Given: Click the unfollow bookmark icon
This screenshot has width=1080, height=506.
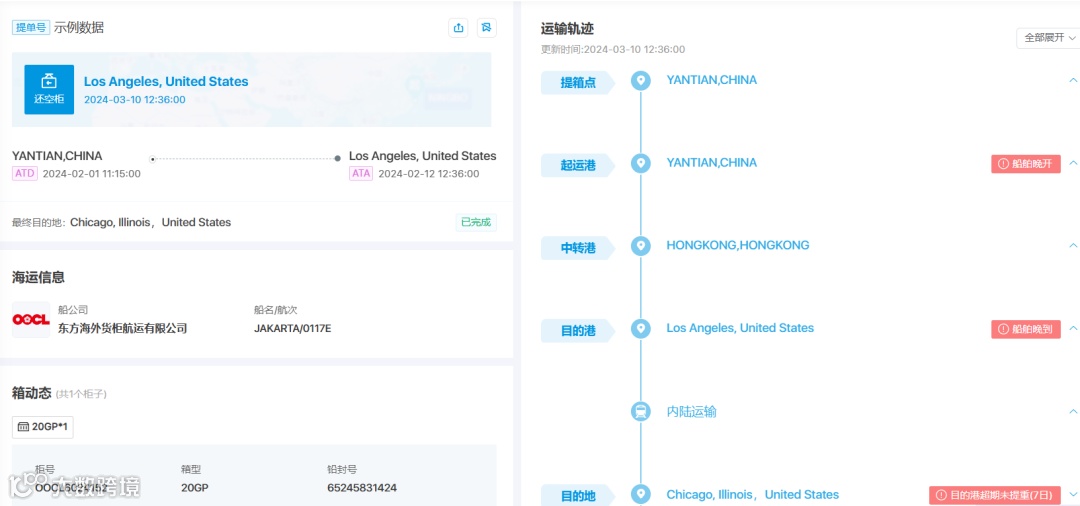Looking at the screenshot, I should pos(486,28).
